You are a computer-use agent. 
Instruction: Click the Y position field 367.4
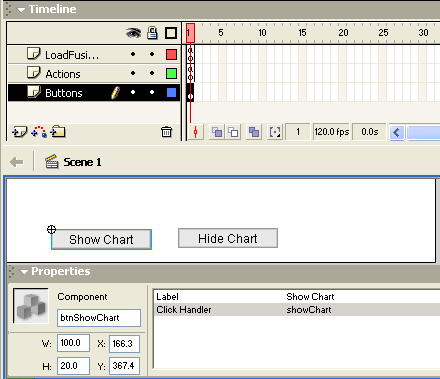point(124,366)
